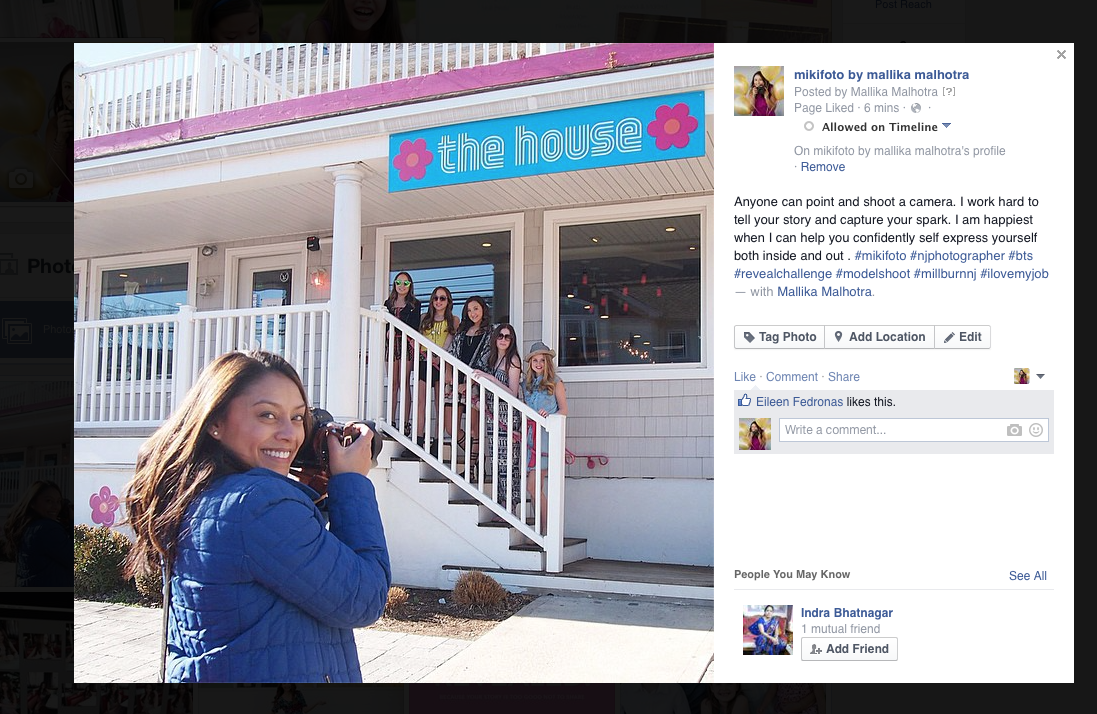Screen dimensions: 1097x714
Task: Expand the Allowed on Timeline dropdown arrow
Action: coord(947,126)
